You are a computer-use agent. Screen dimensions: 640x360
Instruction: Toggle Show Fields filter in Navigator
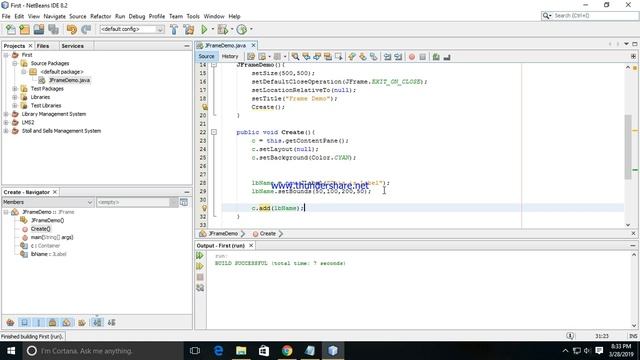click(x=24, y=322)
